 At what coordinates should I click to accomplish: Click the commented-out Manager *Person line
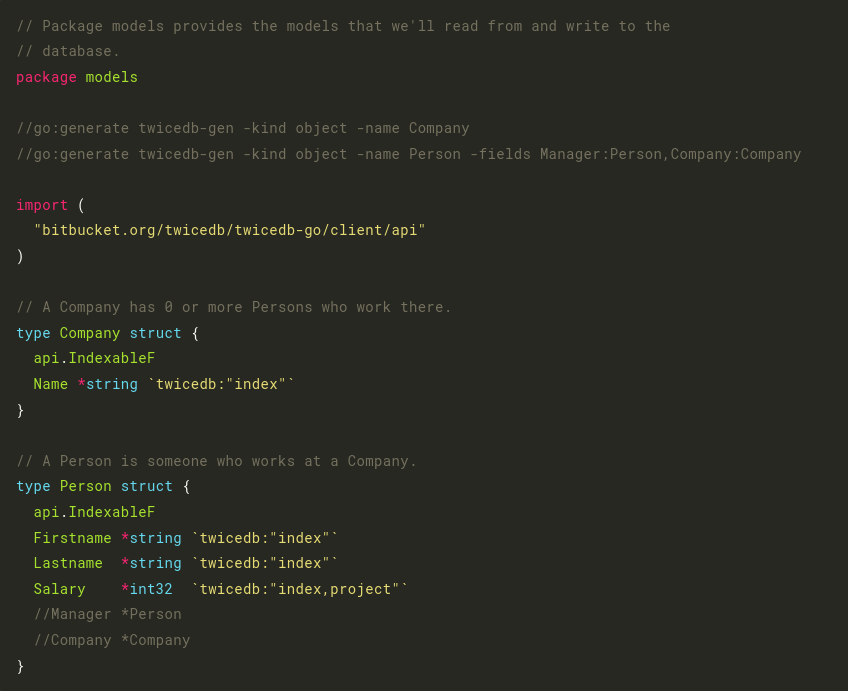tap(108, 614)
